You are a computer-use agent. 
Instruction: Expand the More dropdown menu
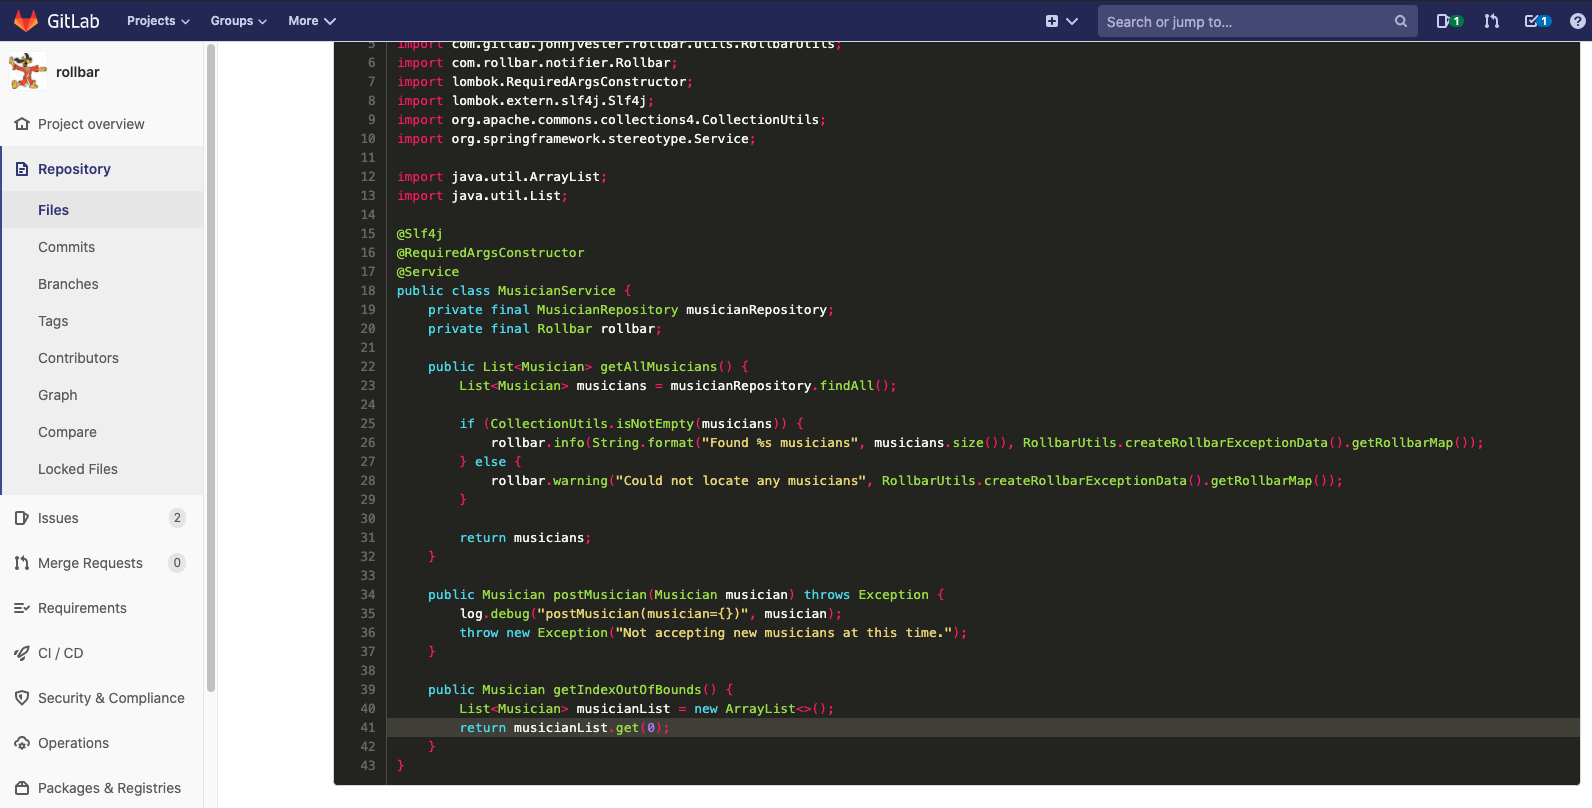[312, 21]
